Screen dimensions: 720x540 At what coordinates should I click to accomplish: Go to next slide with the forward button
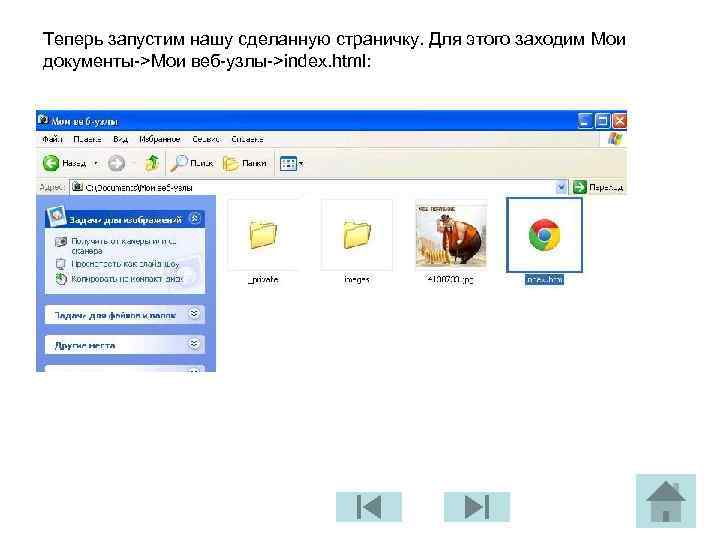477,507
